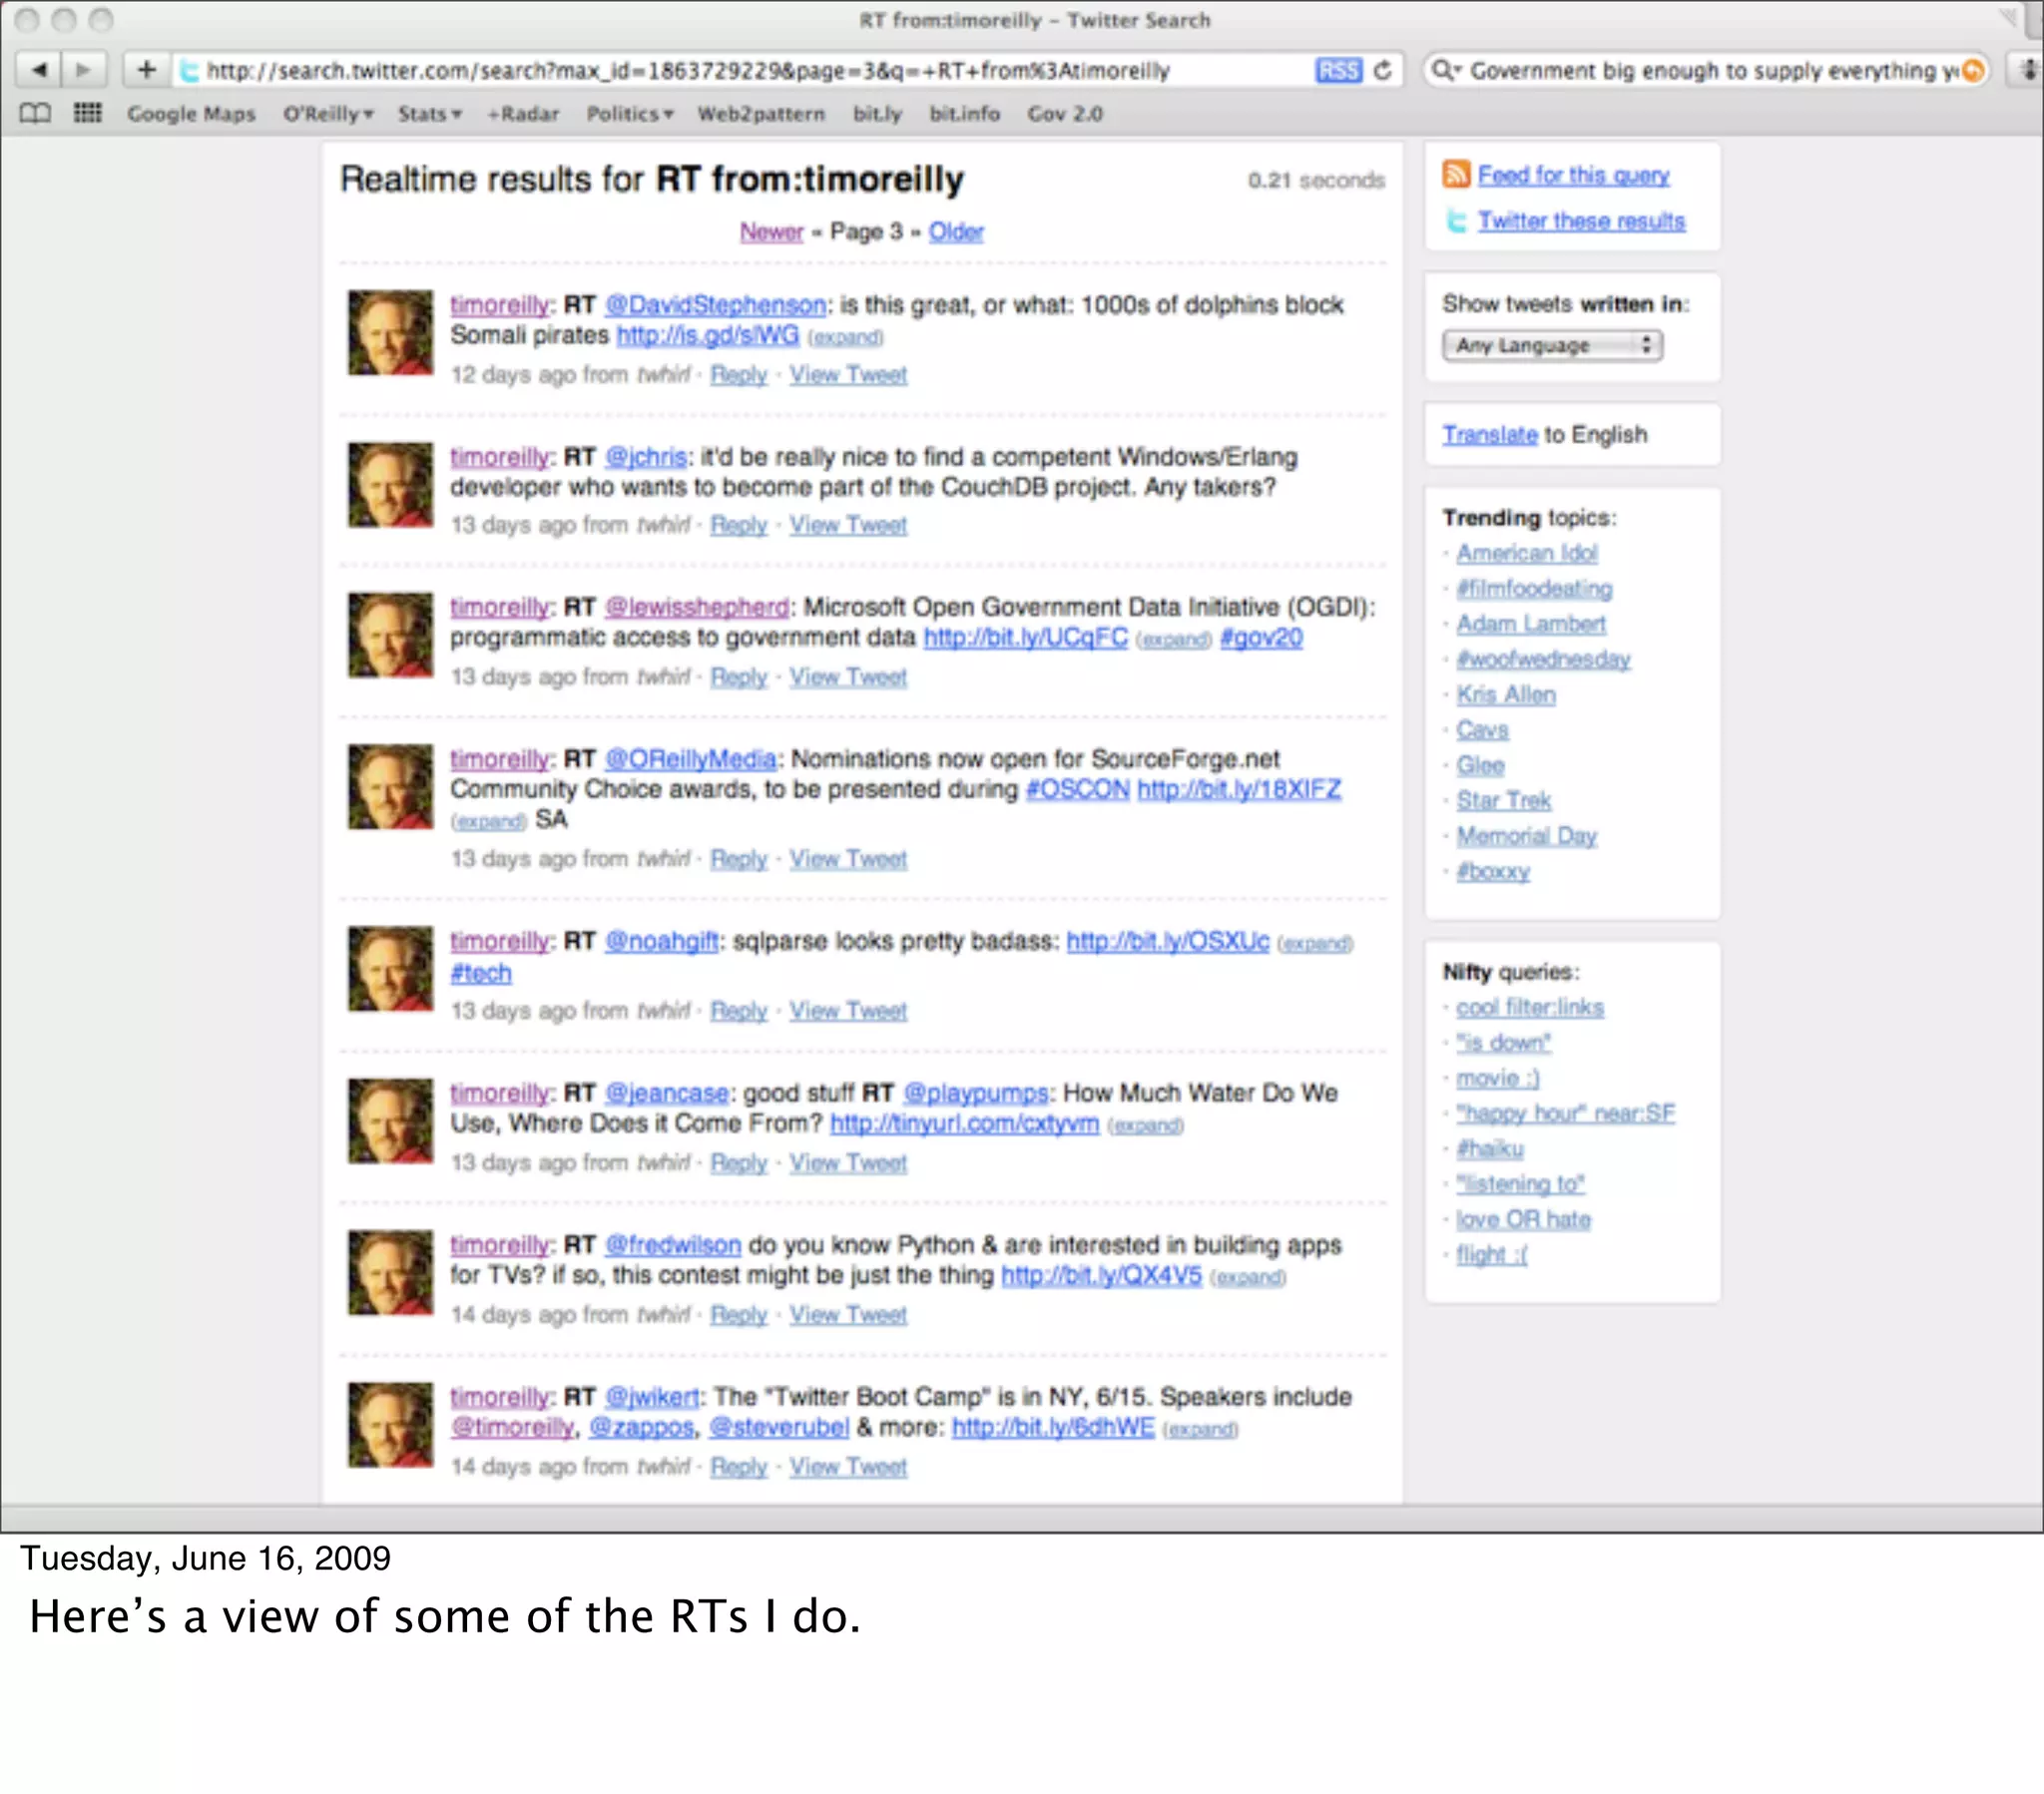This screenshot has height=1794, width=2044.
Task: Open the Web2pattern bookmark
Action: pos(761,113)
